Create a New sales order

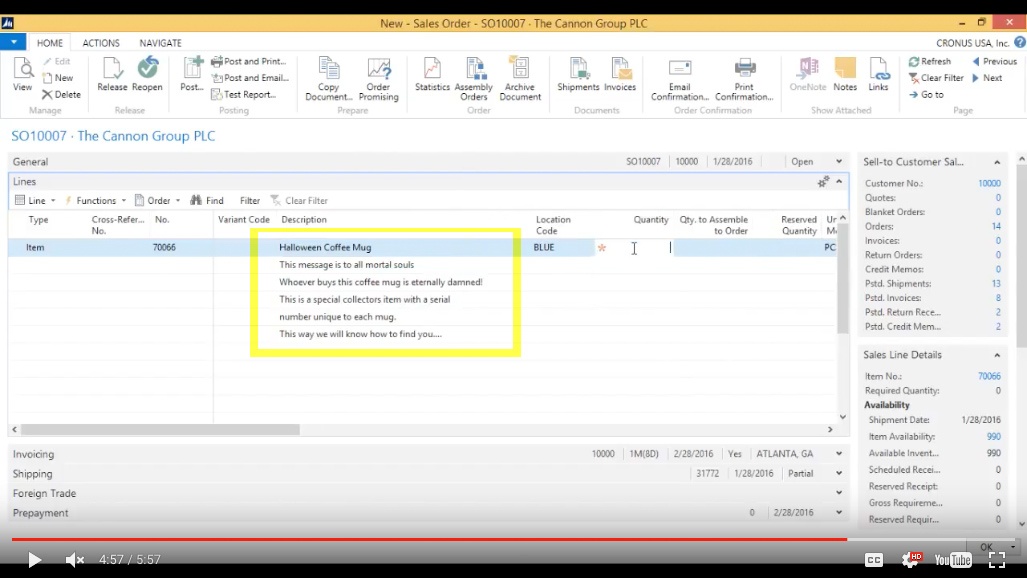pos(58,78)
